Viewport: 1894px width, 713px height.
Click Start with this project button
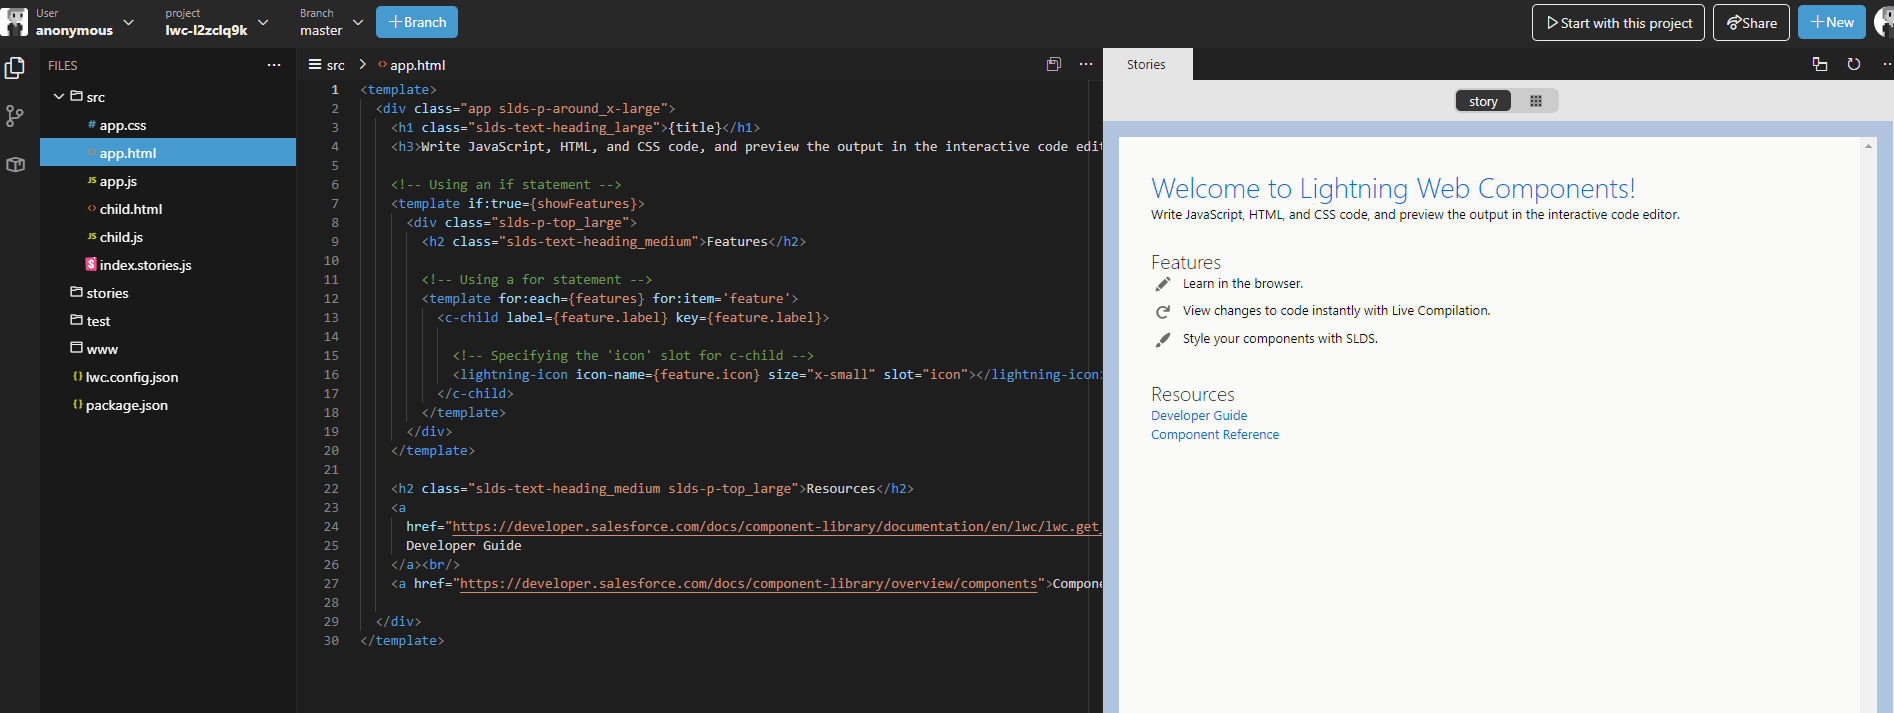(1618, 23)
